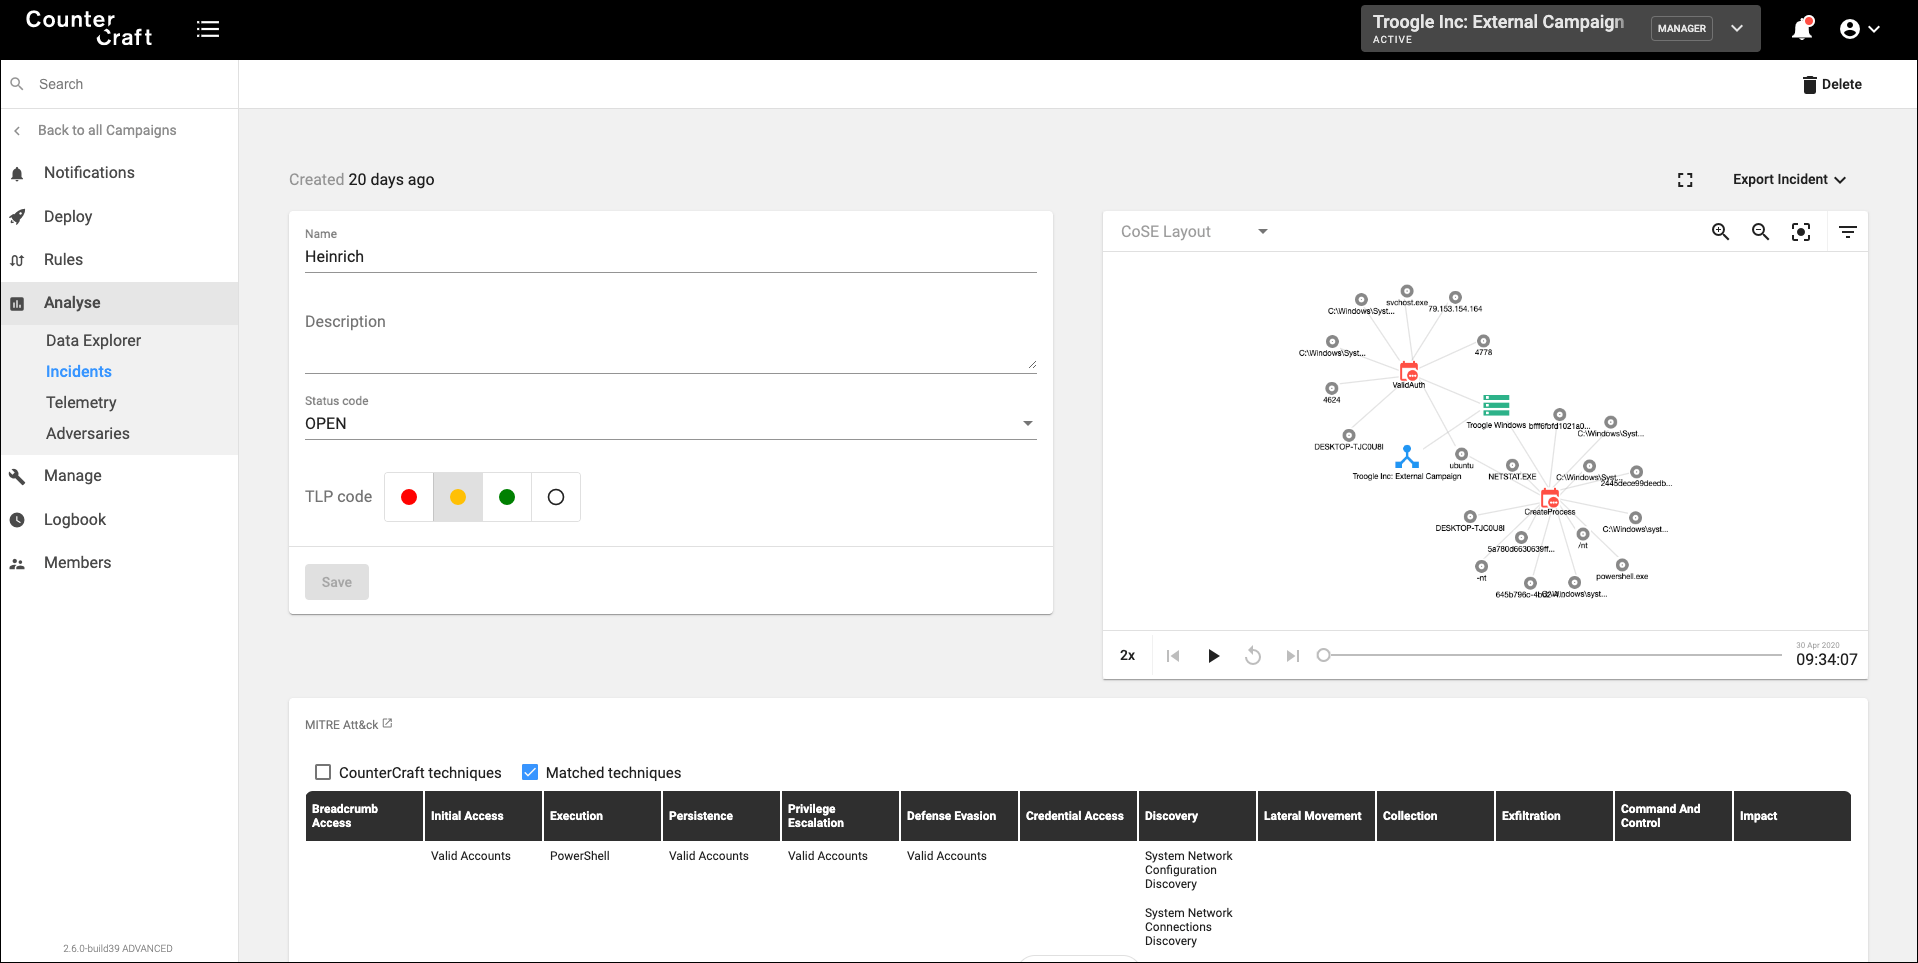
Task: Delete this incident
Action: pos(1832,85)
